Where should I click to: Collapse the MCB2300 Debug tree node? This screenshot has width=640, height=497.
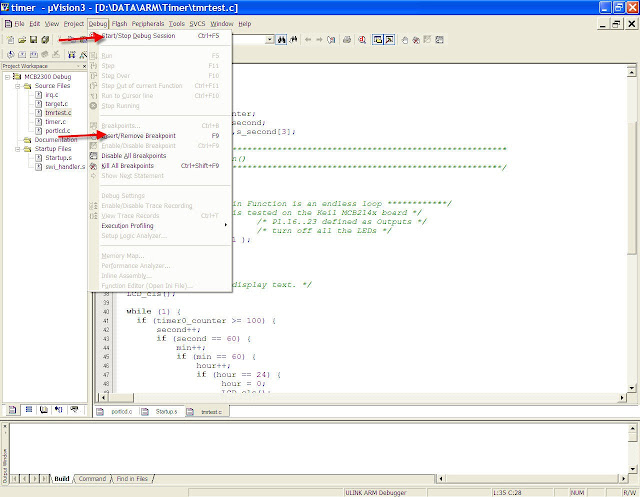(x=7, y=77)
